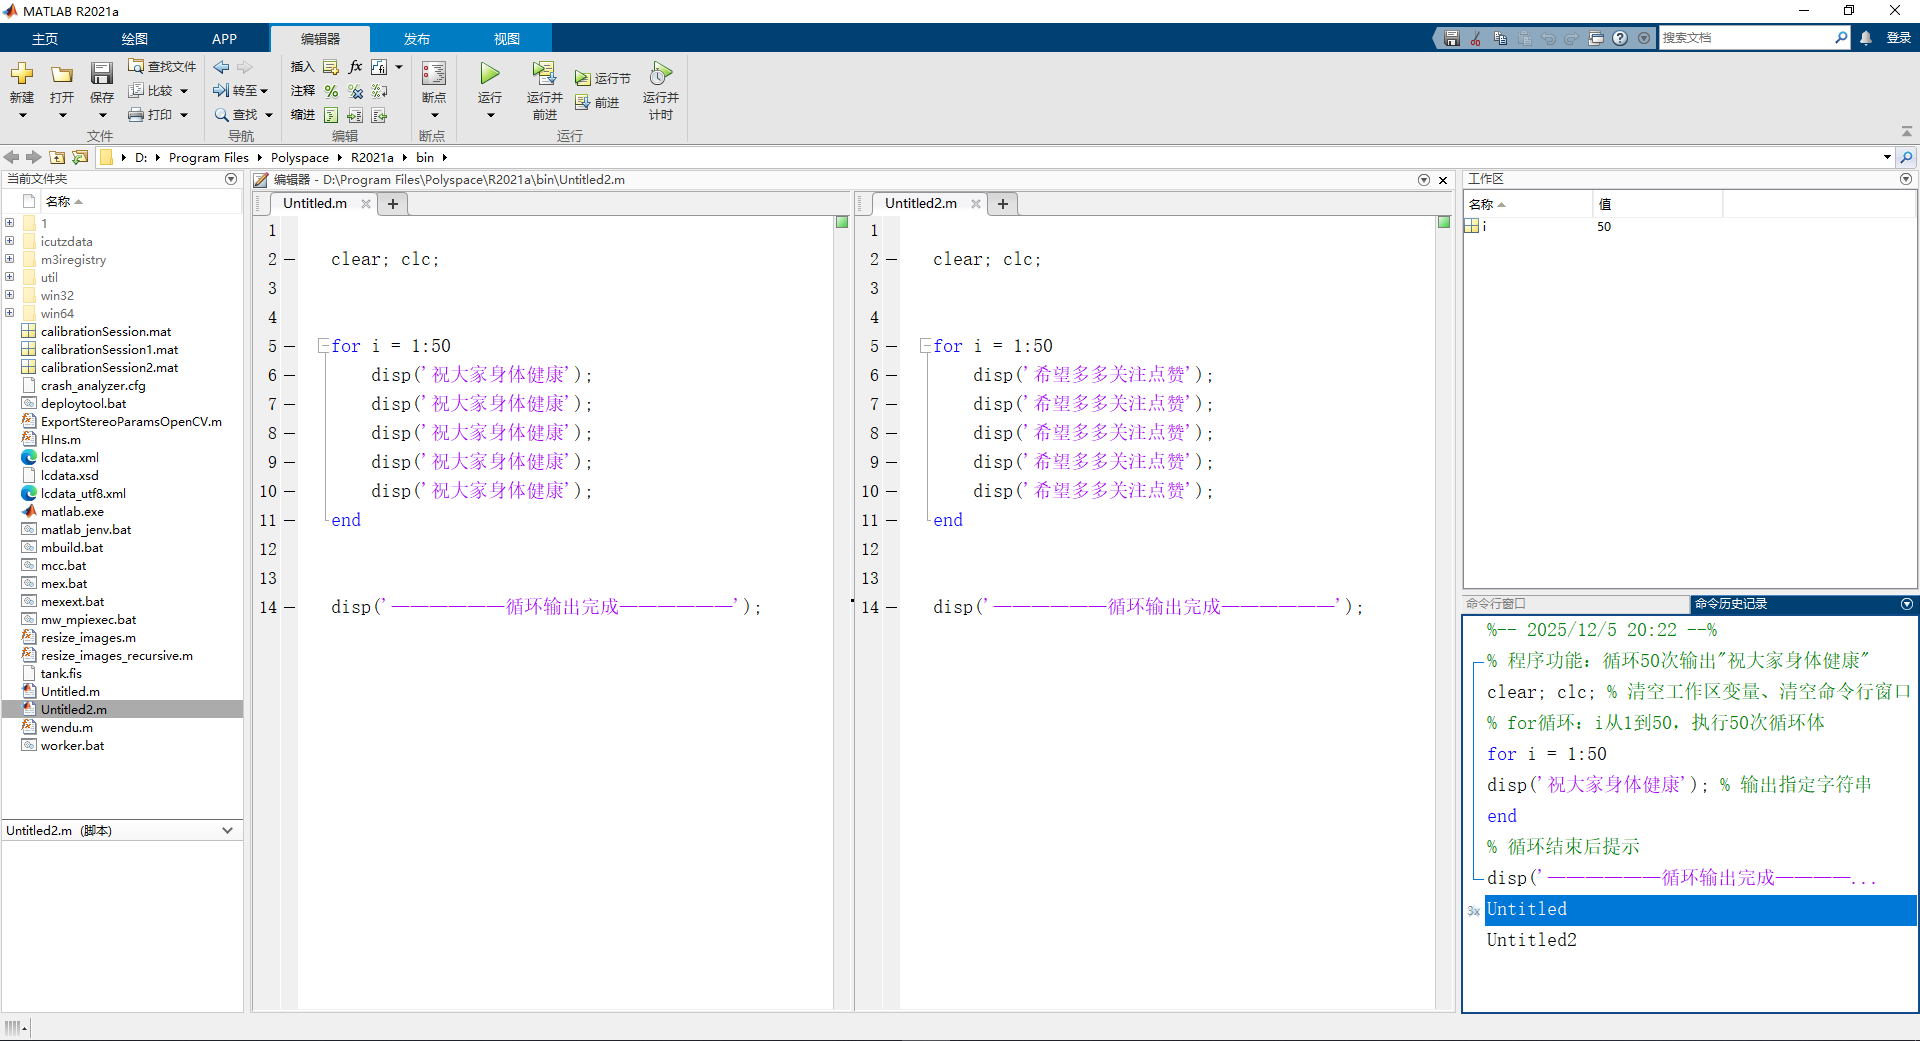Click the browse for folder icon

pyautogui.click(x=80, y=157)
